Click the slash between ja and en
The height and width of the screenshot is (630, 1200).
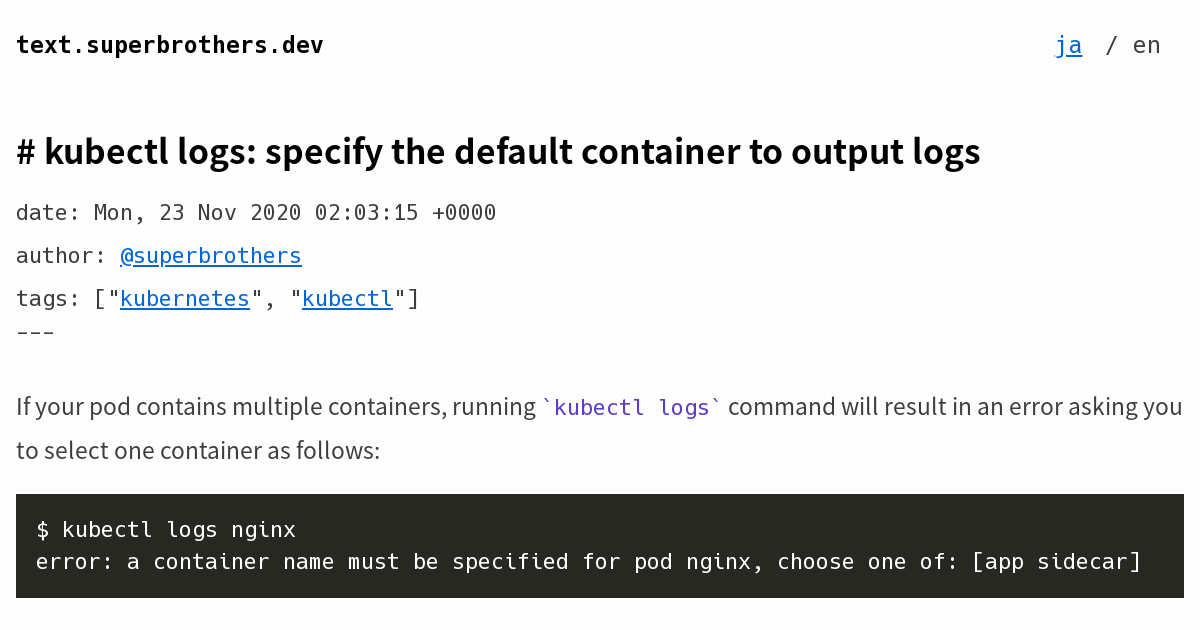click(1110, 44)
